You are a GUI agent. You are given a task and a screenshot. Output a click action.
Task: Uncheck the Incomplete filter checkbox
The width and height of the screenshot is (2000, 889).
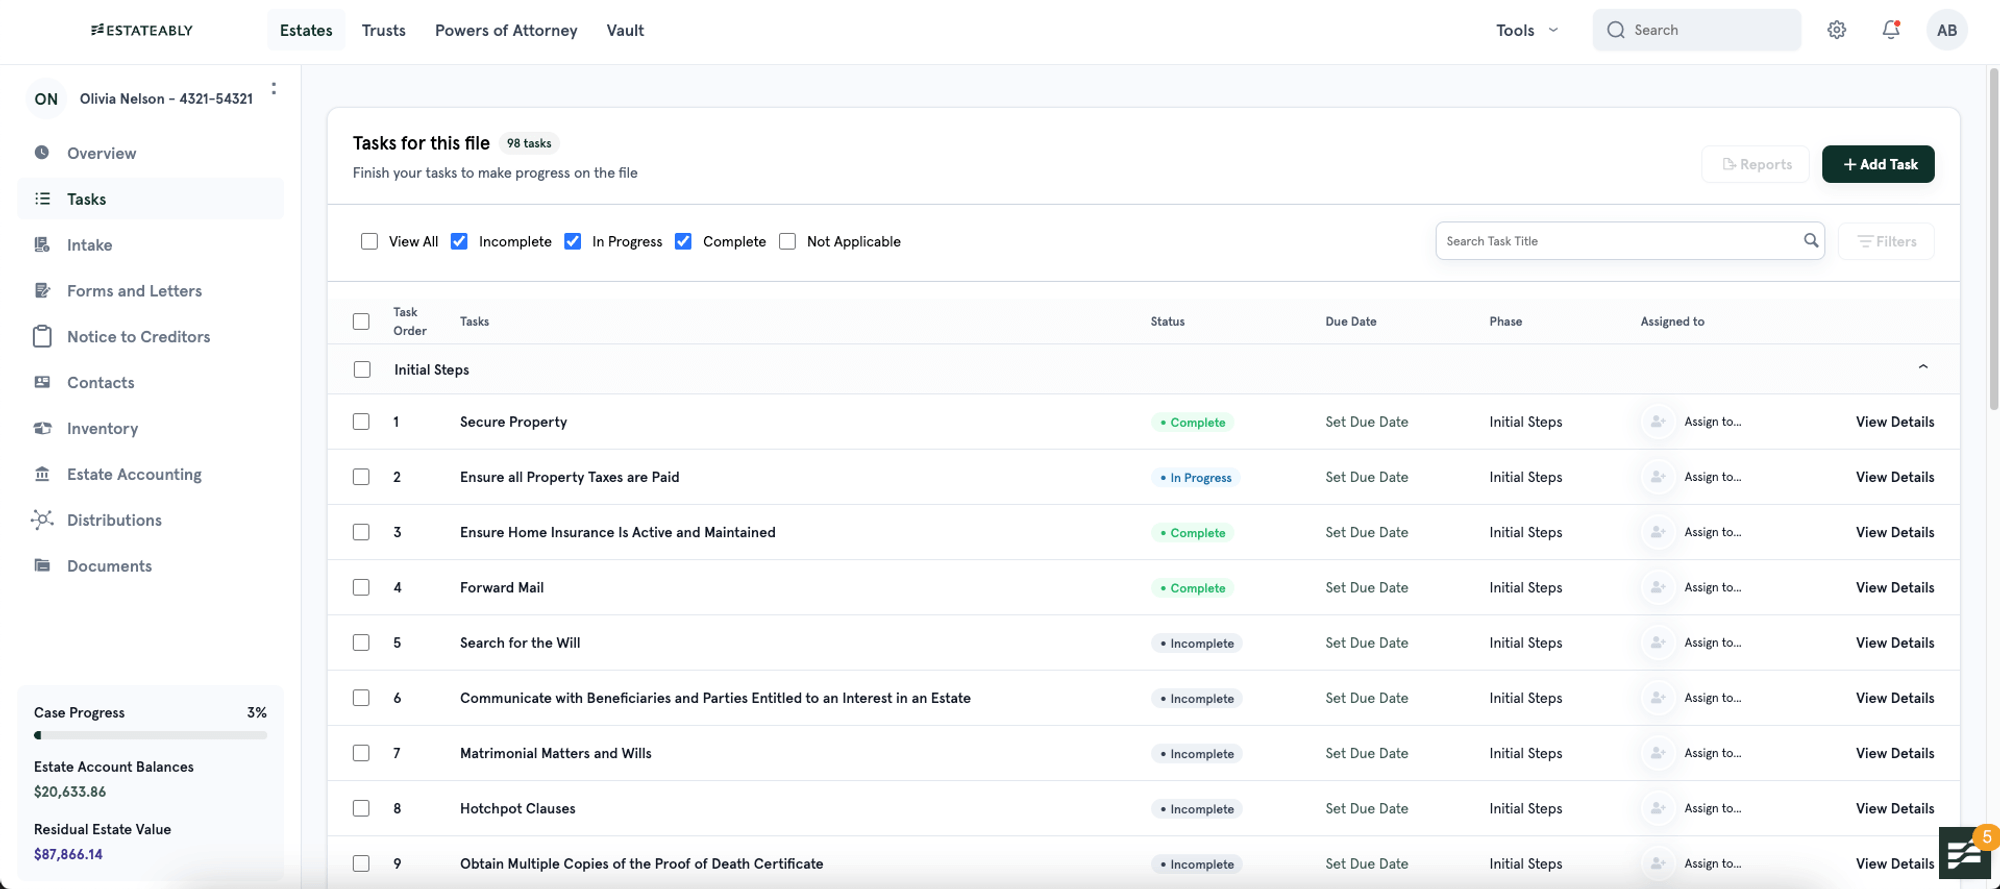459,242
